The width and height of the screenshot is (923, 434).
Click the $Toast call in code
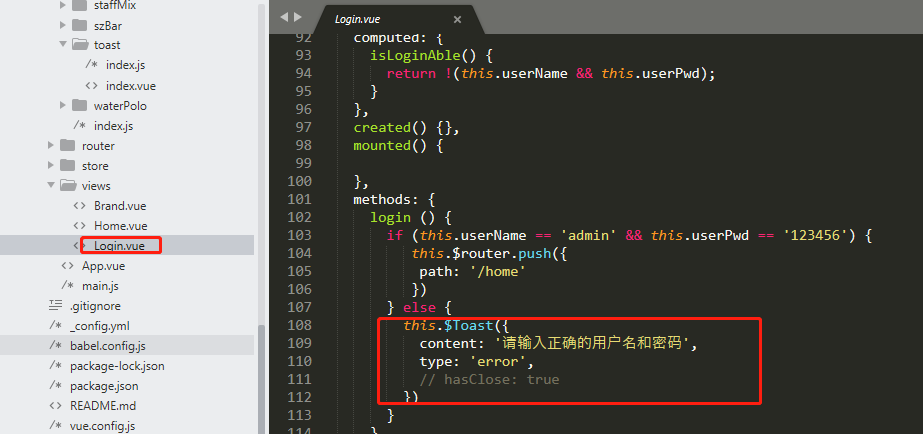point(467,325)
